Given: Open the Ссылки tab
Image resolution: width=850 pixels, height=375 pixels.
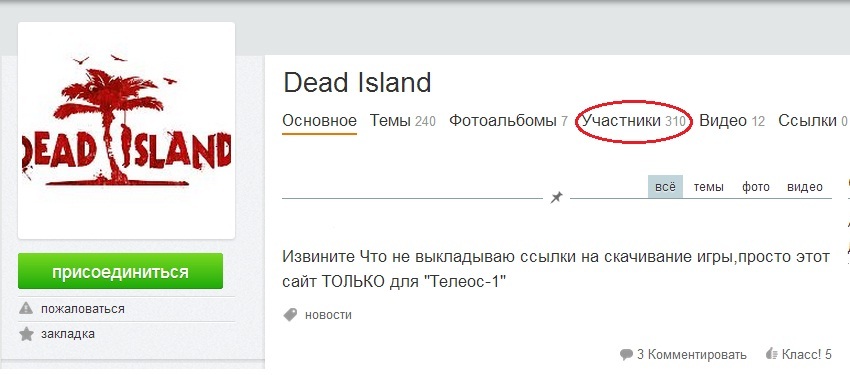Looking at the screenshot, I should tap(813, 121).
